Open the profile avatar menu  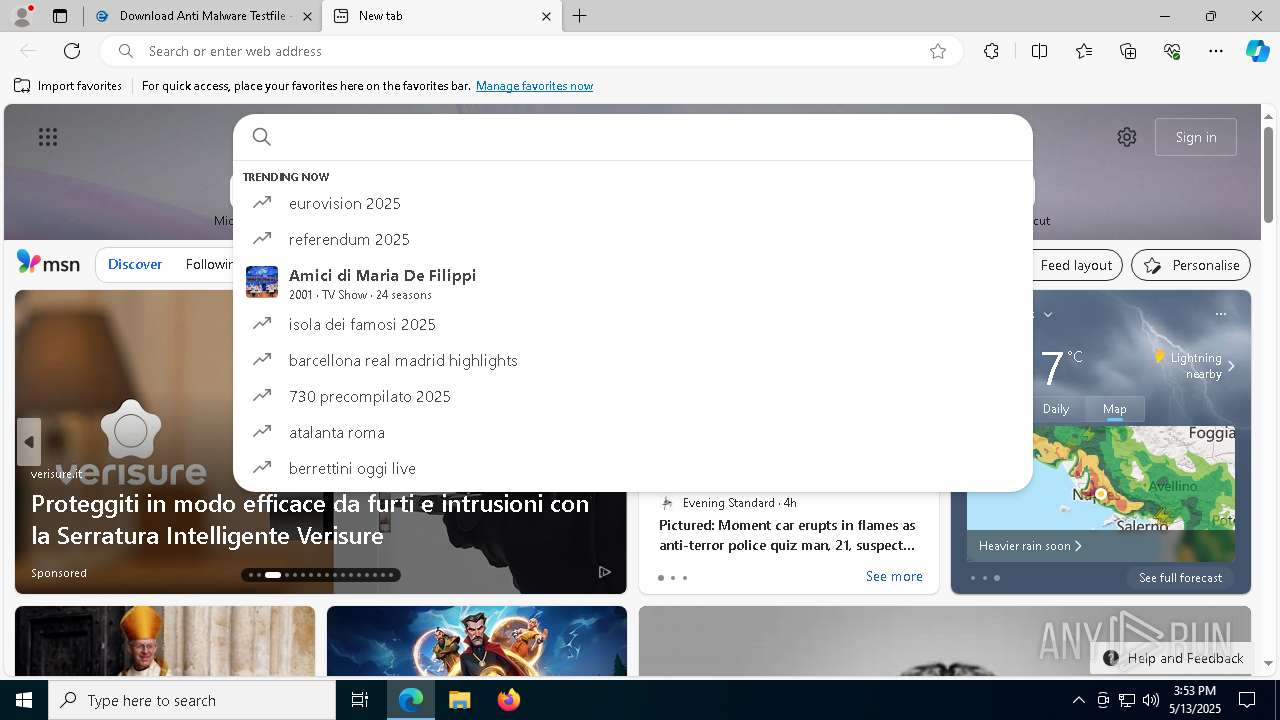[22, 16]
